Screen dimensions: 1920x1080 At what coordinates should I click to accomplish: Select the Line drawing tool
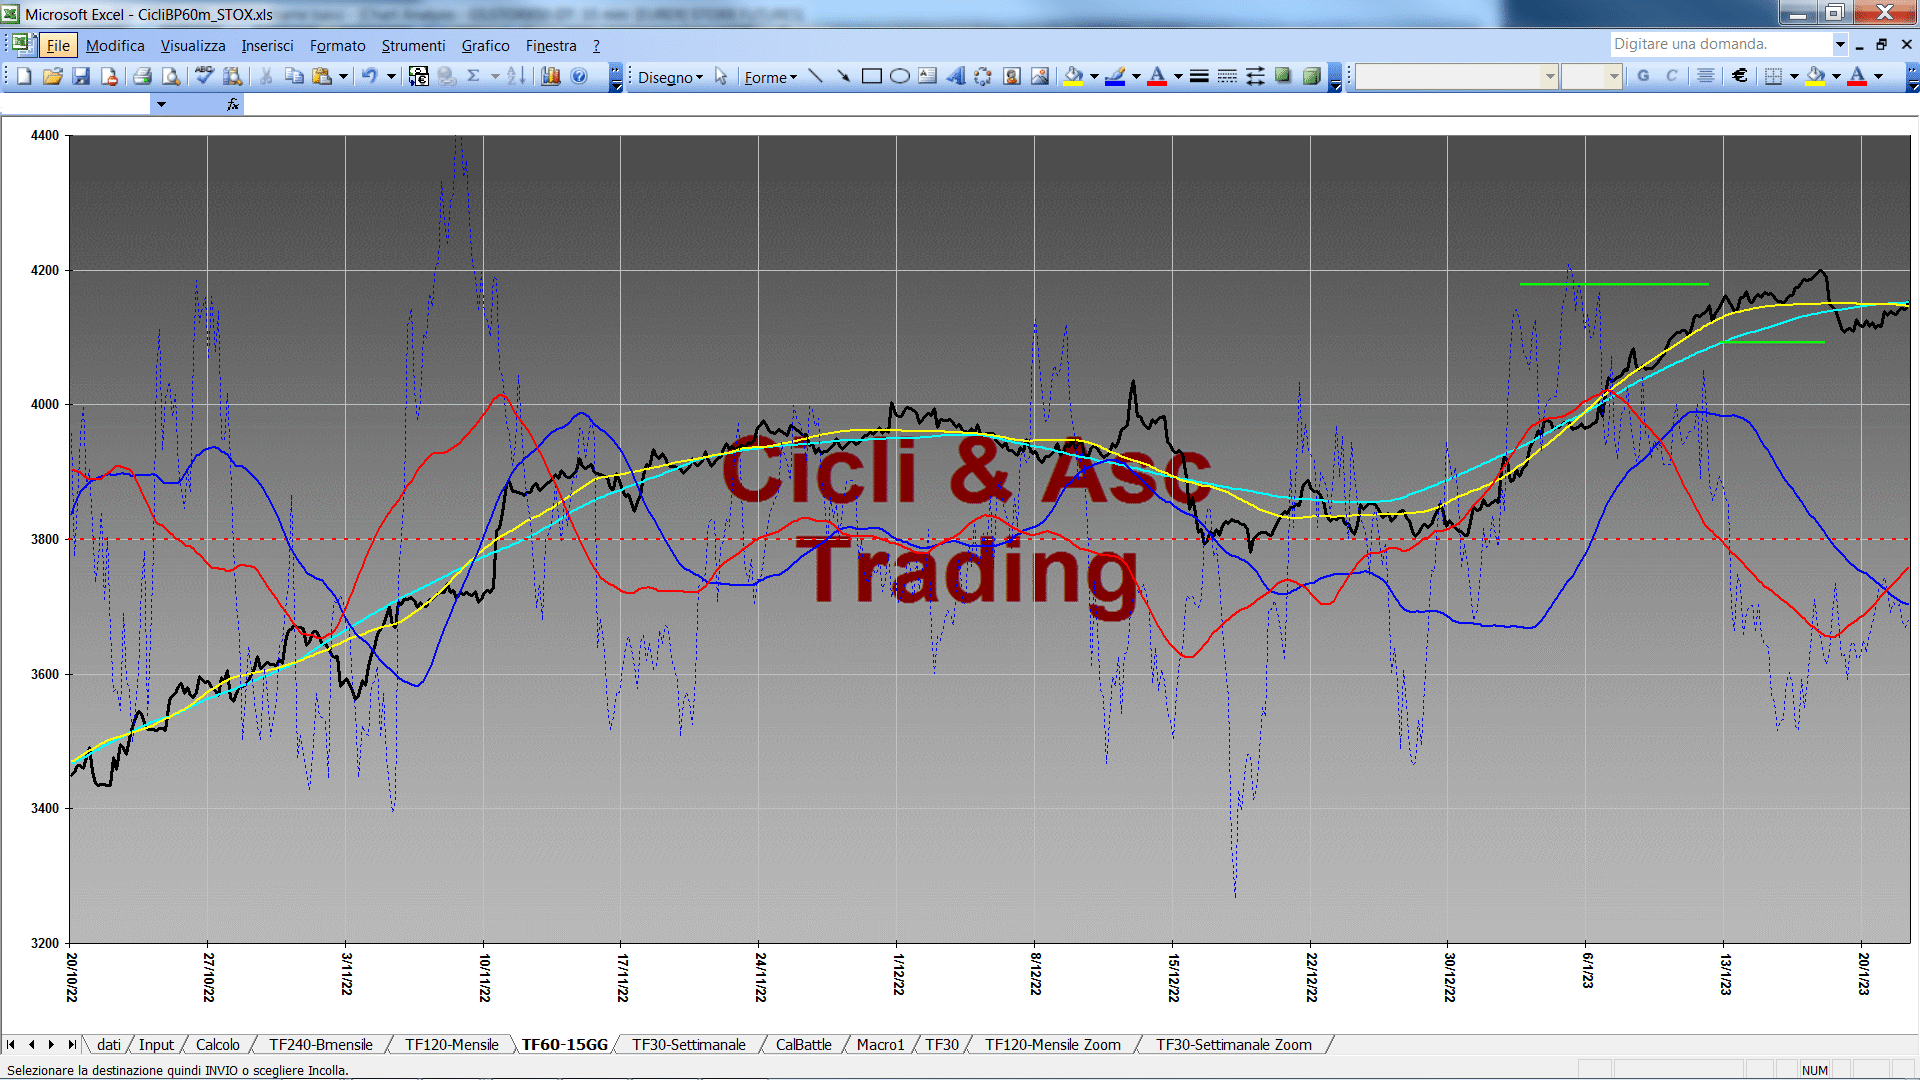[x=815, y=77]
